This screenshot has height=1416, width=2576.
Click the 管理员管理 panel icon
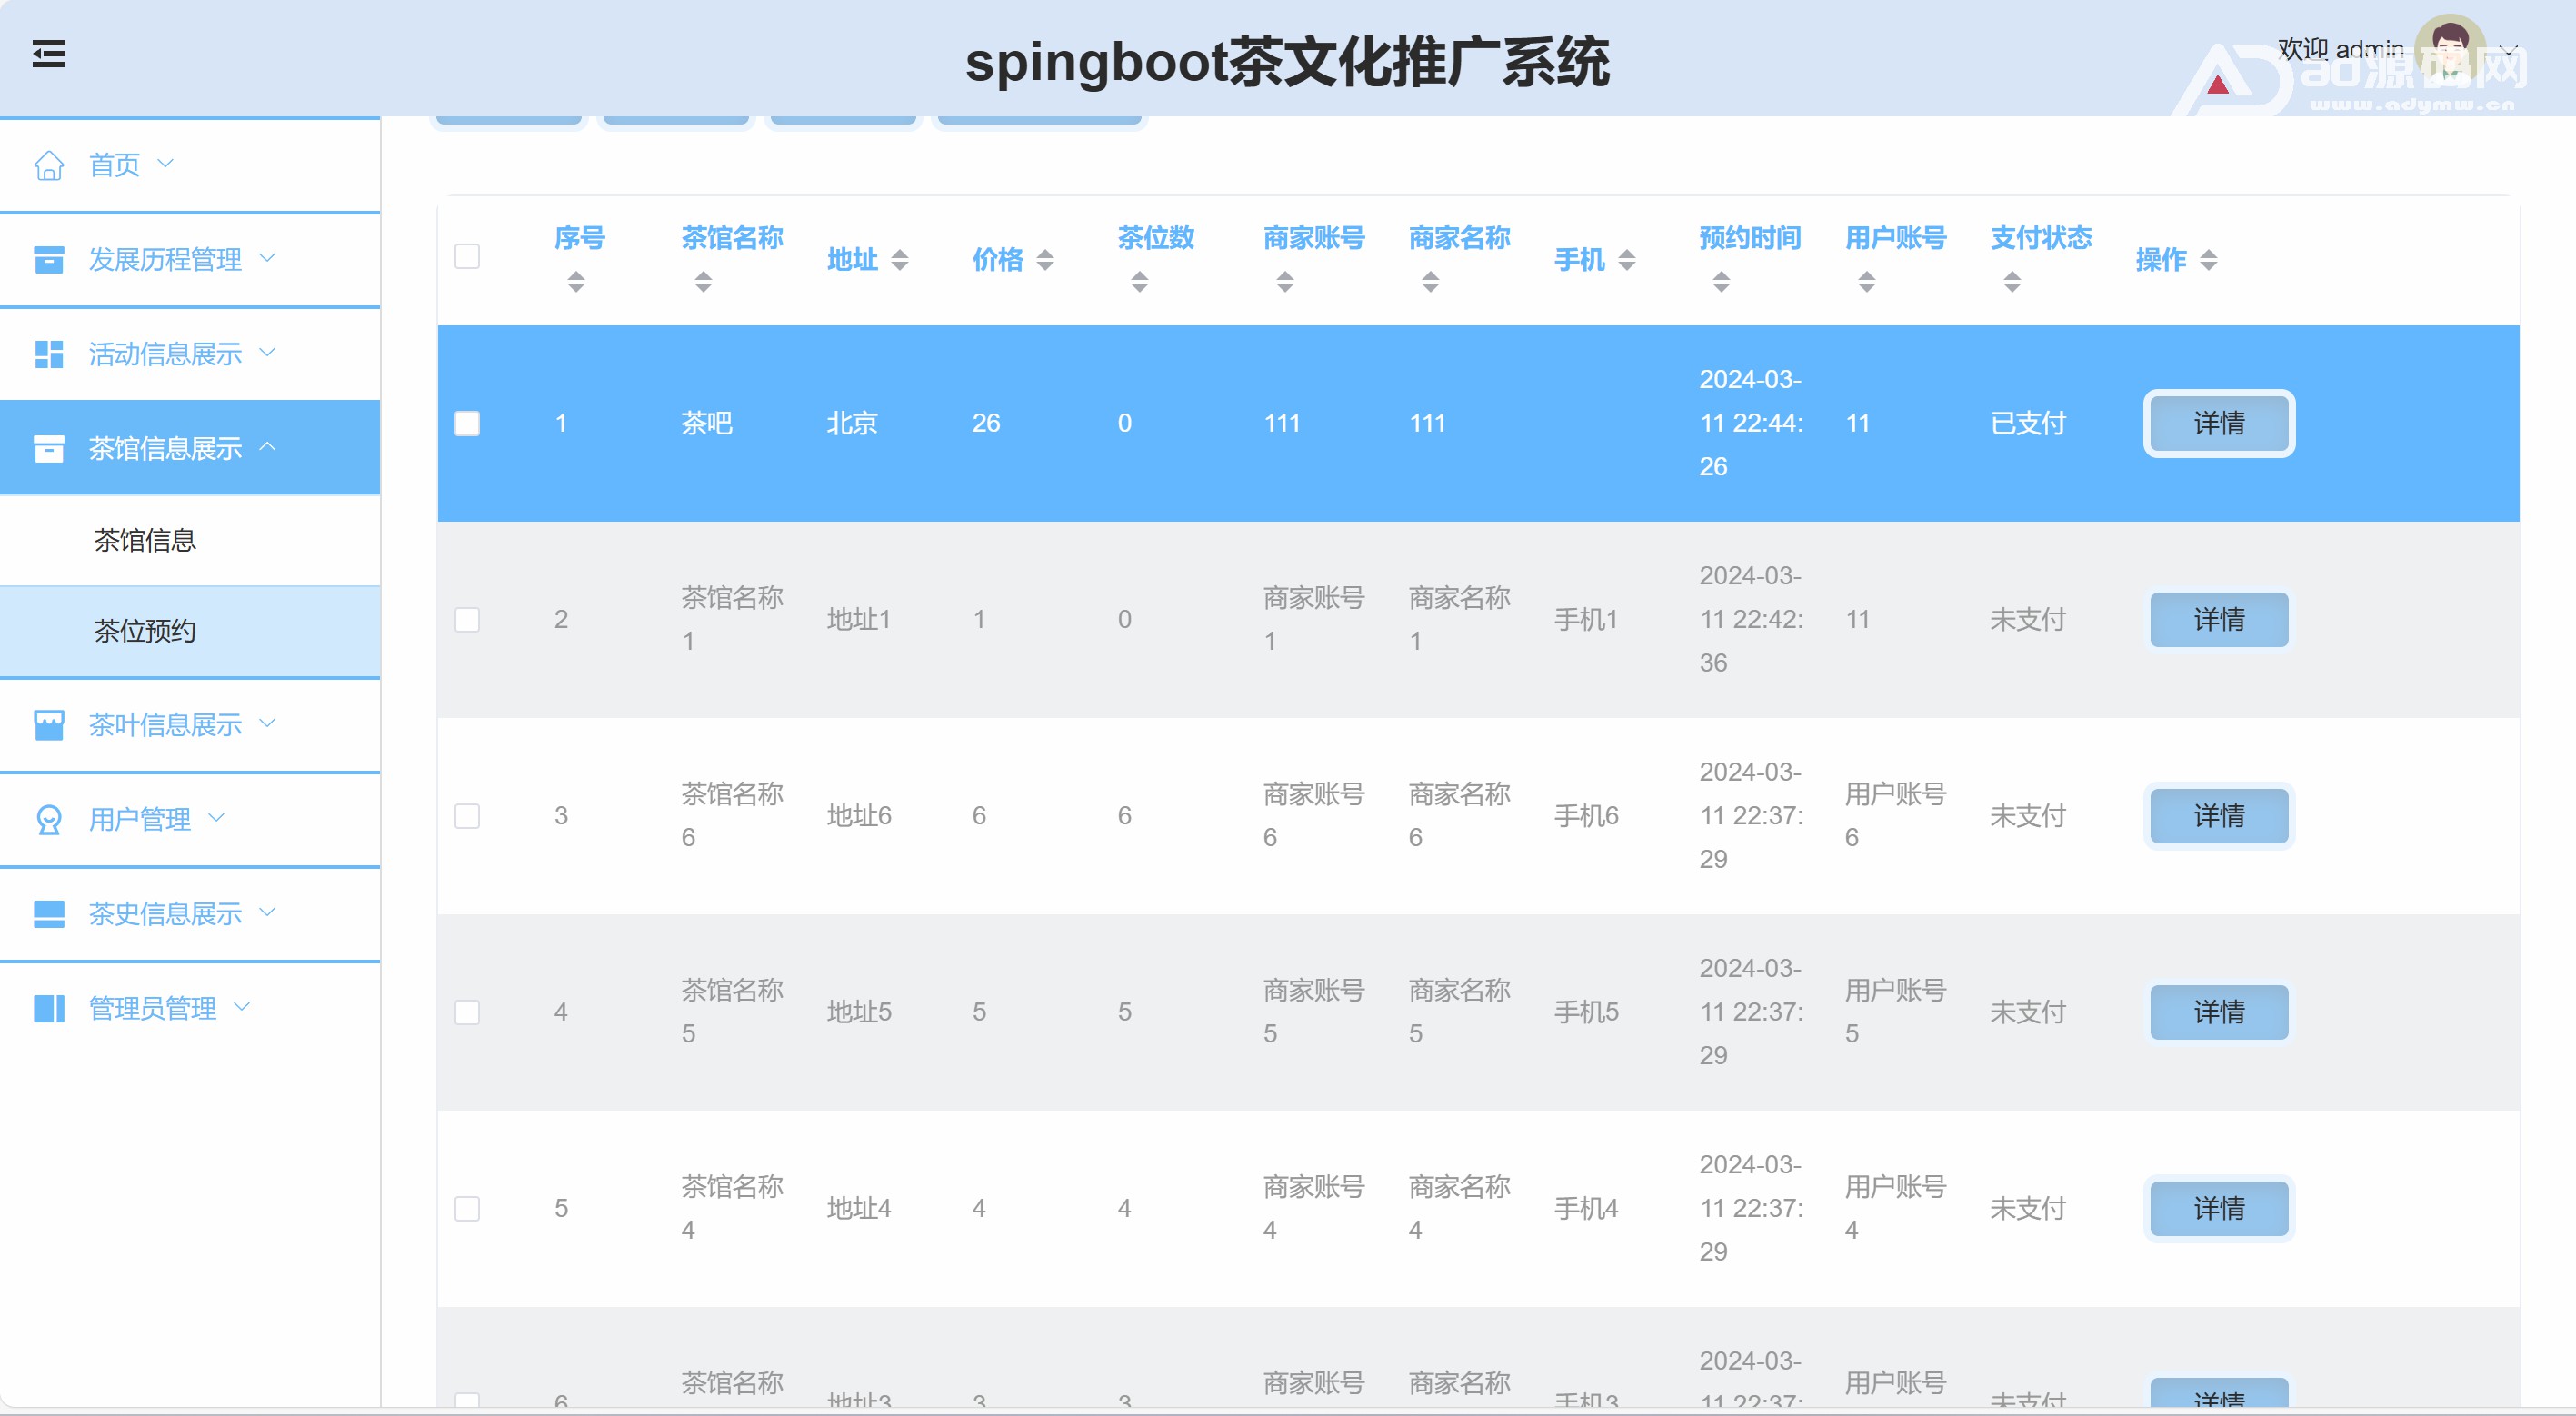pos(49,1009)
